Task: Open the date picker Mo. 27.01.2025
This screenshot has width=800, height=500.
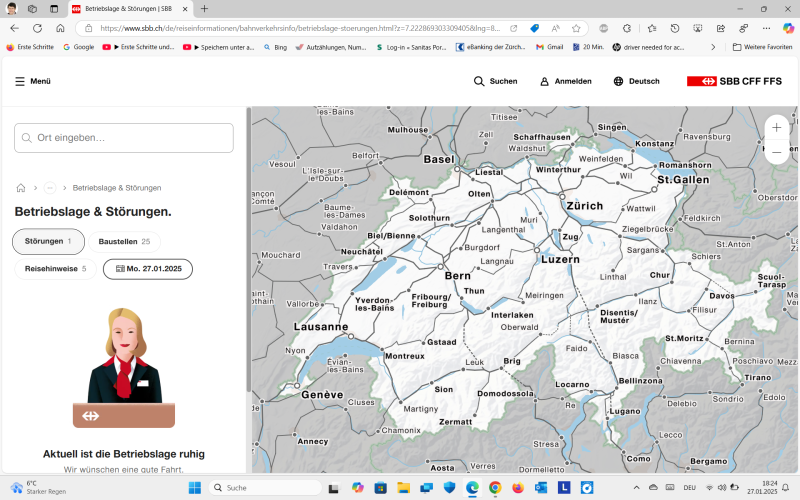Action: pyautogui.click(x=148, y=269)
